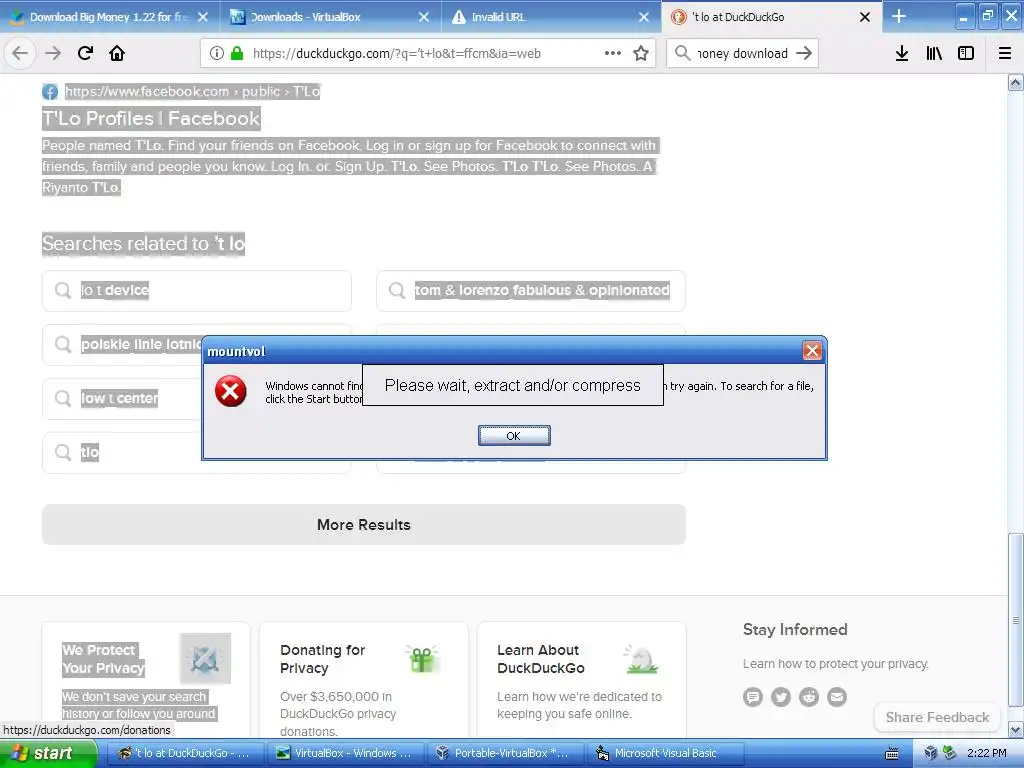The width and height of the screenshot is (1024, 768).
Task: Close the 'Invalid URL' tab
Action: click(x=644, y=17)
